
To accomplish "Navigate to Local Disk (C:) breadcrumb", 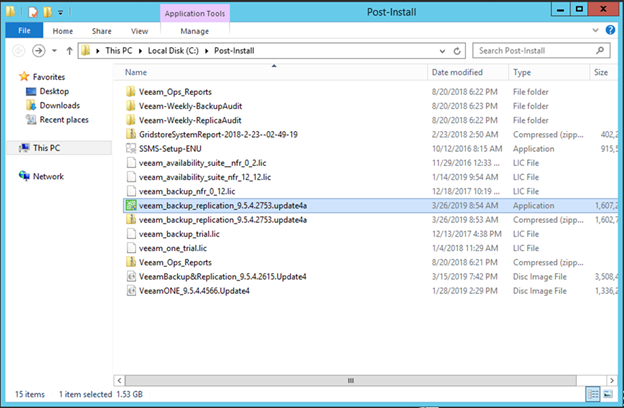I will pyautogui.click(x=173, y=51).
